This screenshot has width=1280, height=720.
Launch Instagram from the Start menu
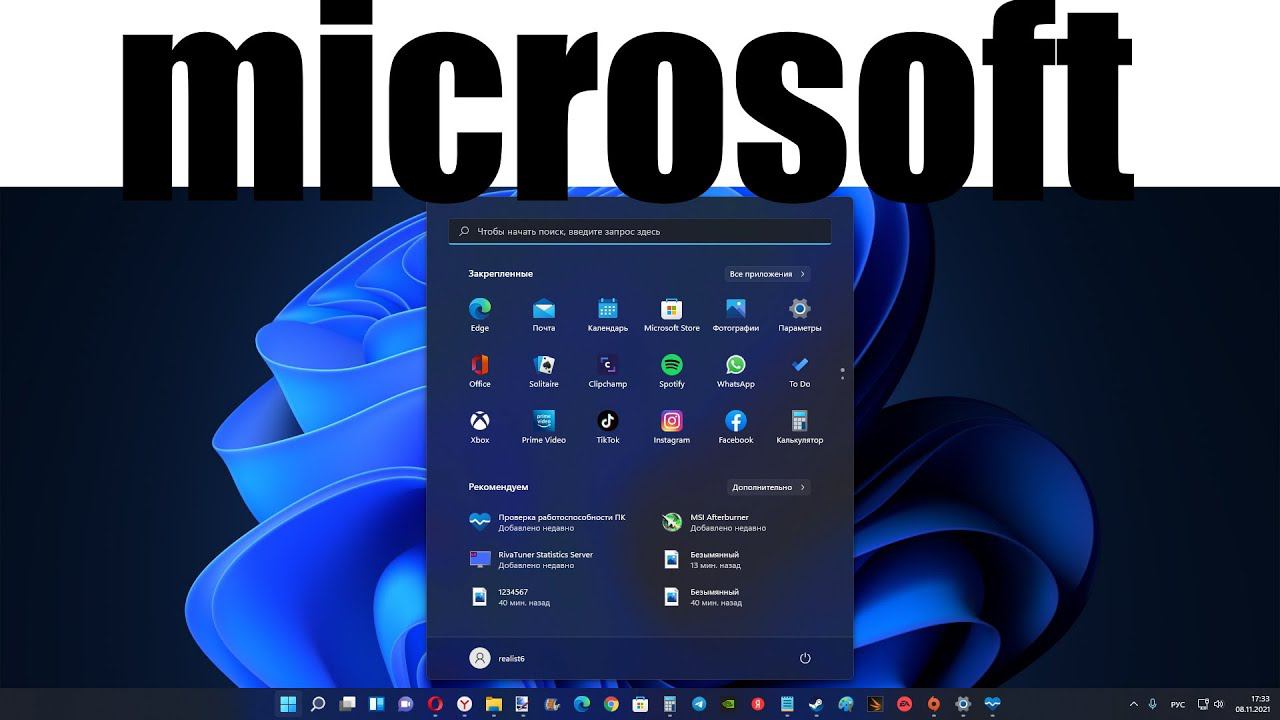point(672,426)
